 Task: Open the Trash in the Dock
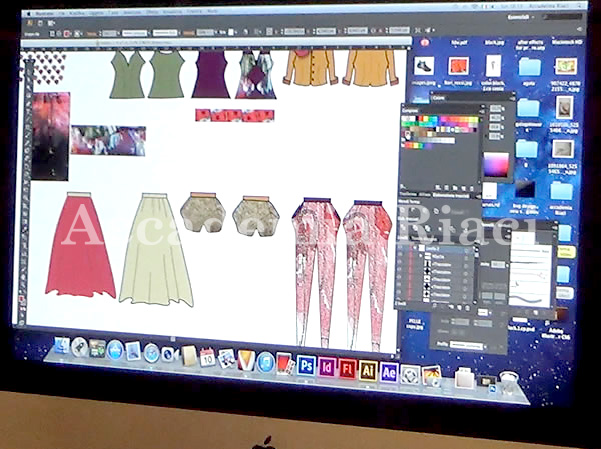click(509, 381)
